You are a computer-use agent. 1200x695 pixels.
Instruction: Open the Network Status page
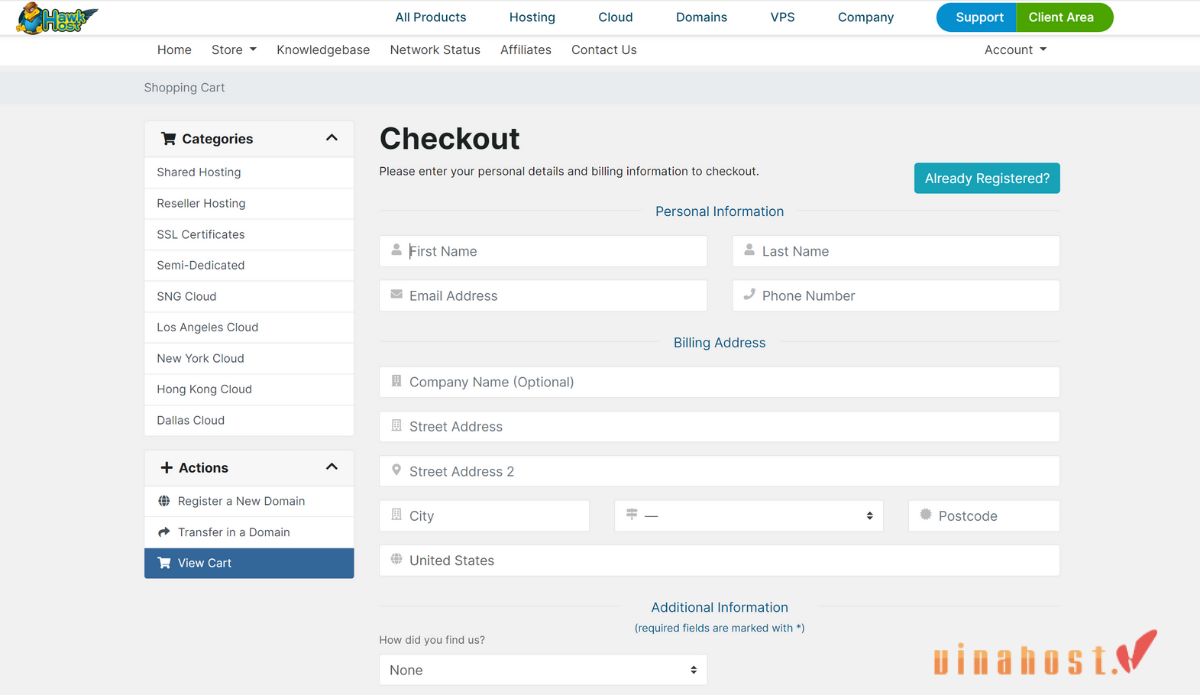click(435, 49)
